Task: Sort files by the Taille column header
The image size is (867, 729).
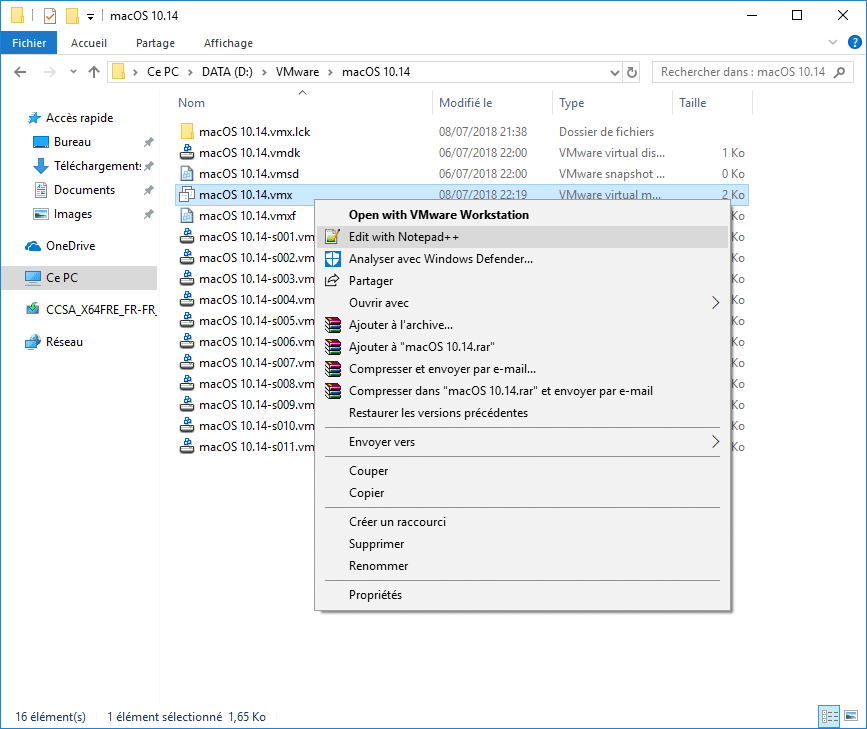Action: pyautogui.click(x=693, y=103)
